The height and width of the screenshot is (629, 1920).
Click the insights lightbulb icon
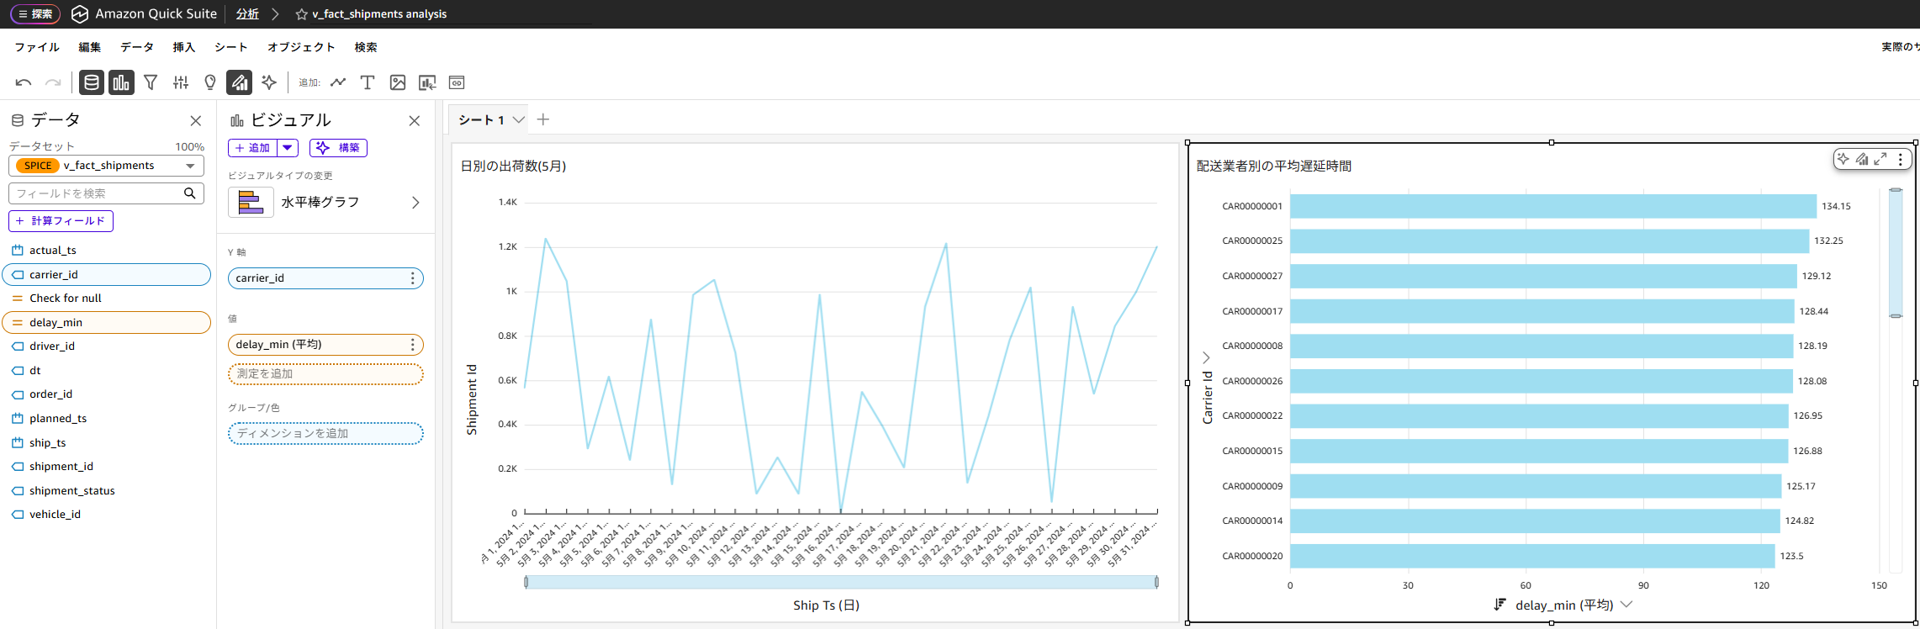(210, 83)
